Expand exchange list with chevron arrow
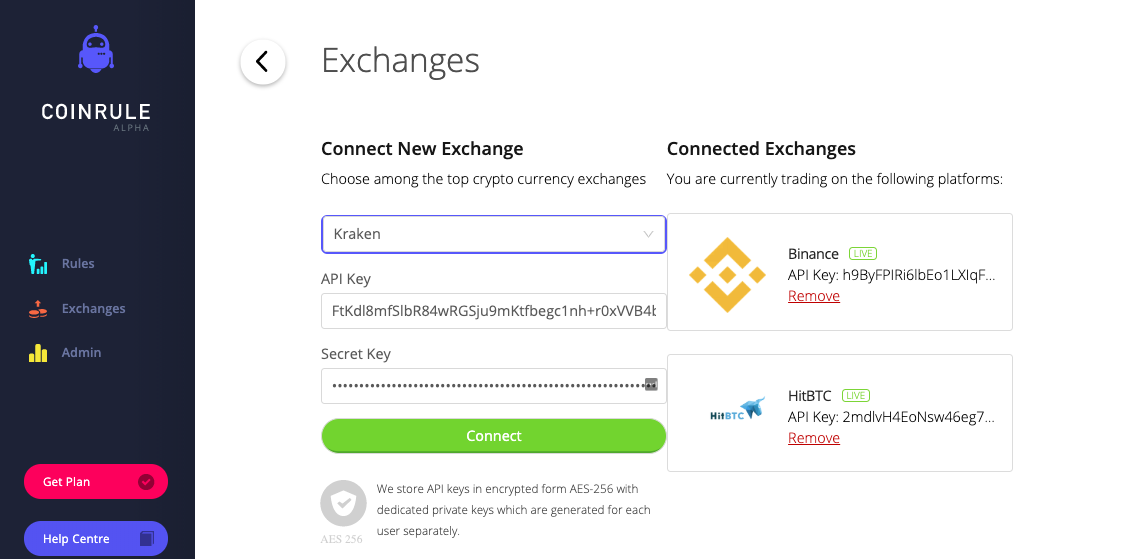The height and width of the screenshot is (559, 1128). pyautogui.click(x=648, y=235)
